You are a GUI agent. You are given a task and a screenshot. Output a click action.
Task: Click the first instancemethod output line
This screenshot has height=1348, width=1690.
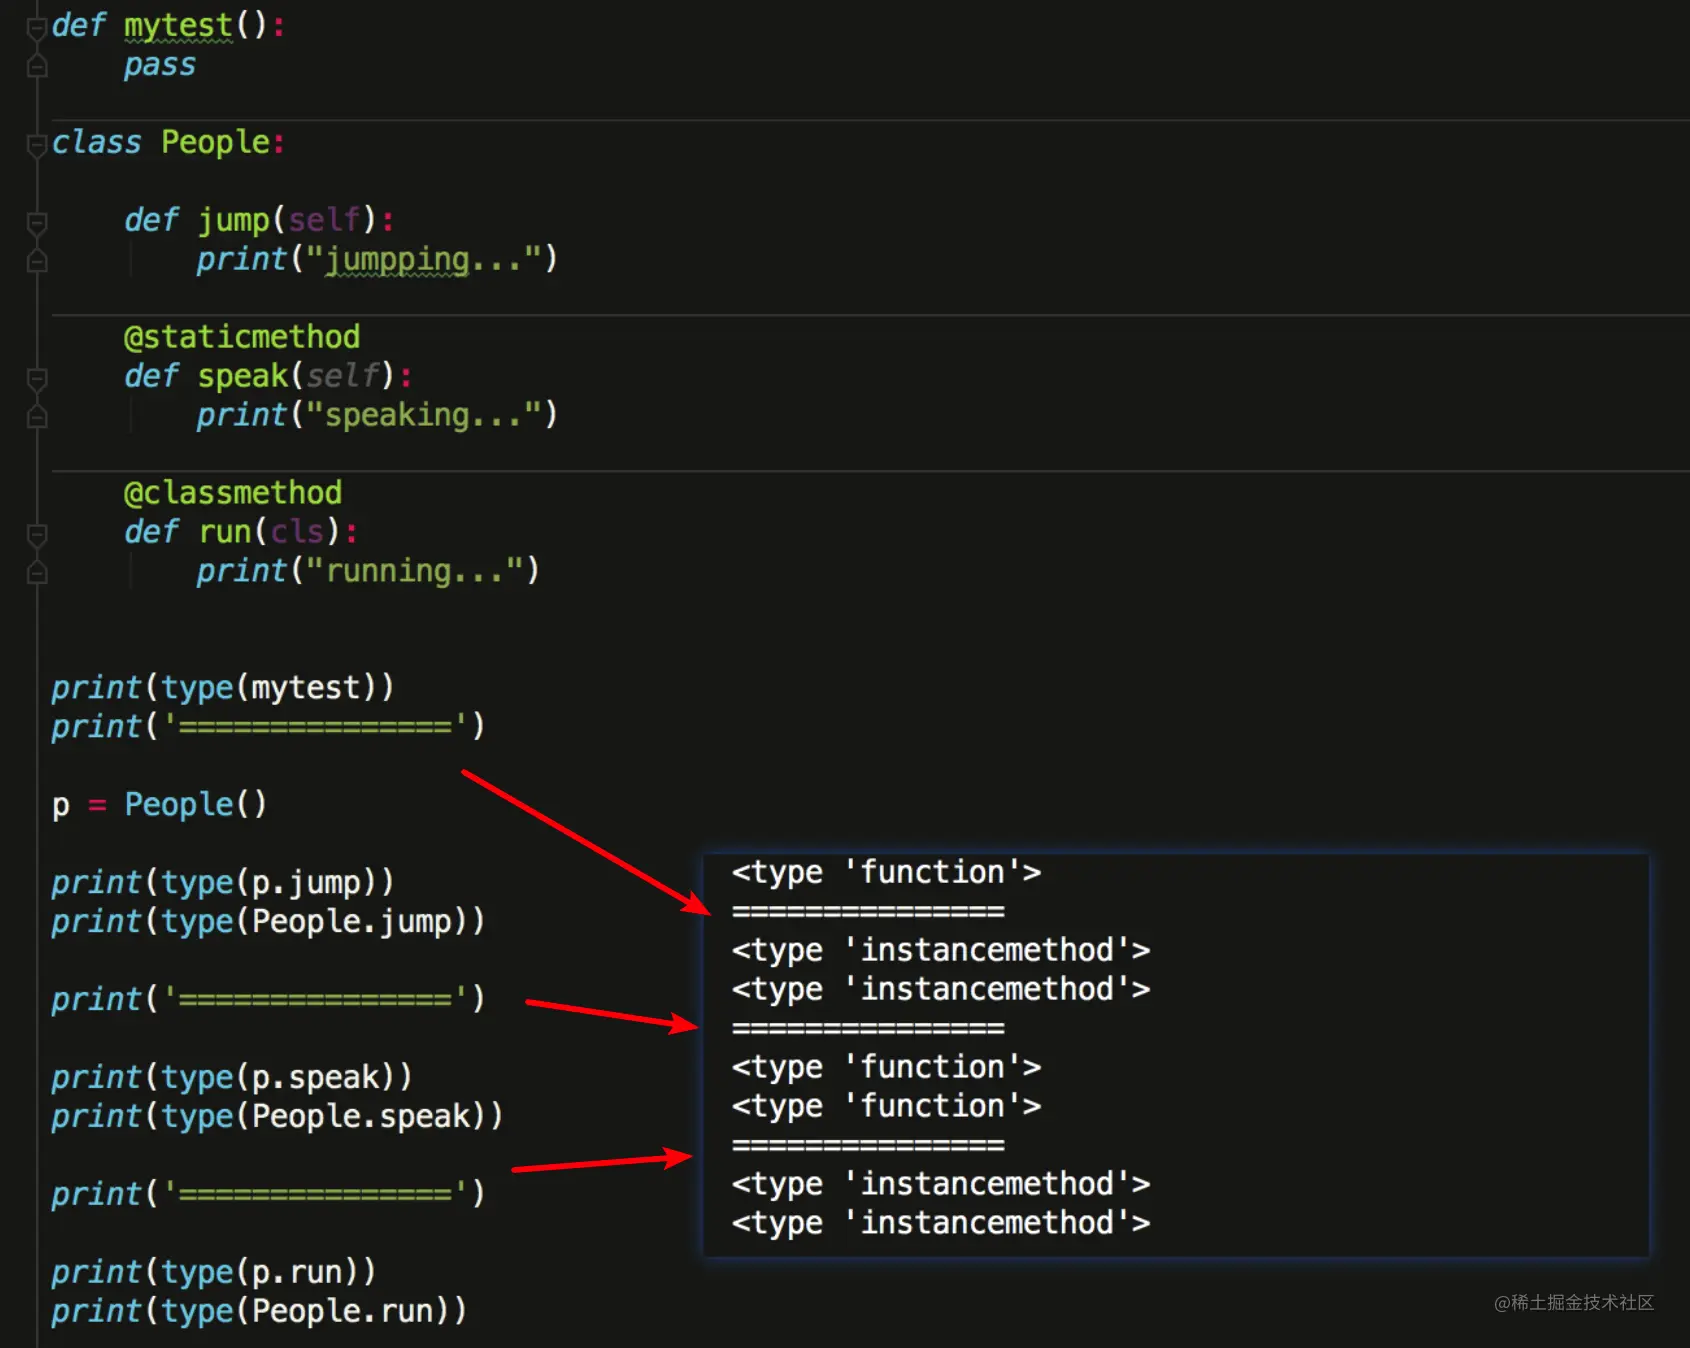click(941, 950)
